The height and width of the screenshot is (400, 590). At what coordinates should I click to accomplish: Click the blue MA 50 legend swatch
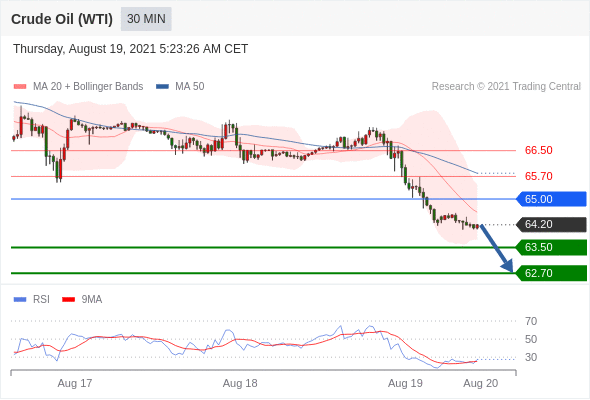(162, 87)
